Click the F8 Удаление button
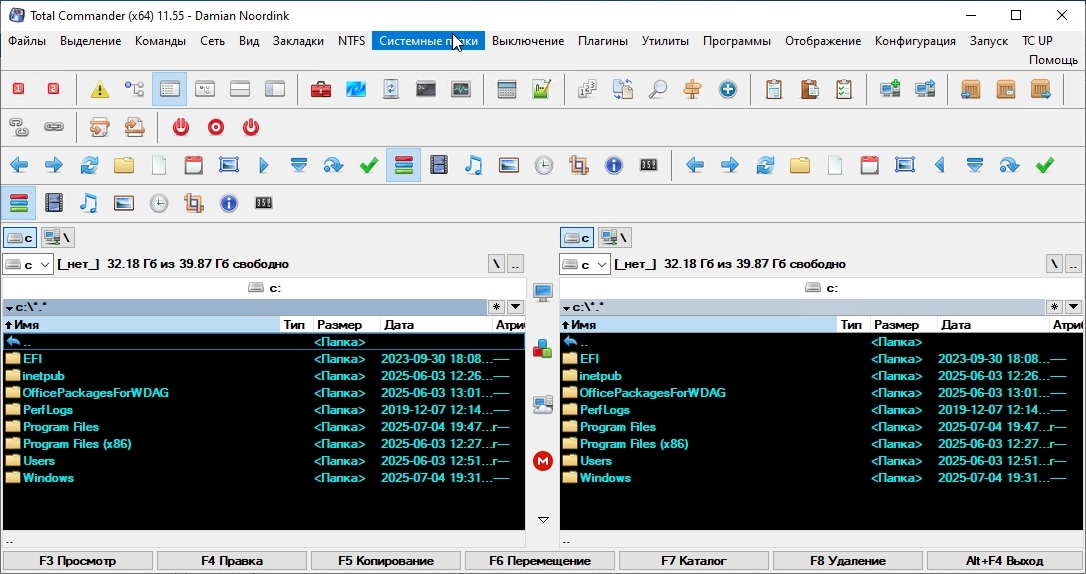 pos(848,561)
